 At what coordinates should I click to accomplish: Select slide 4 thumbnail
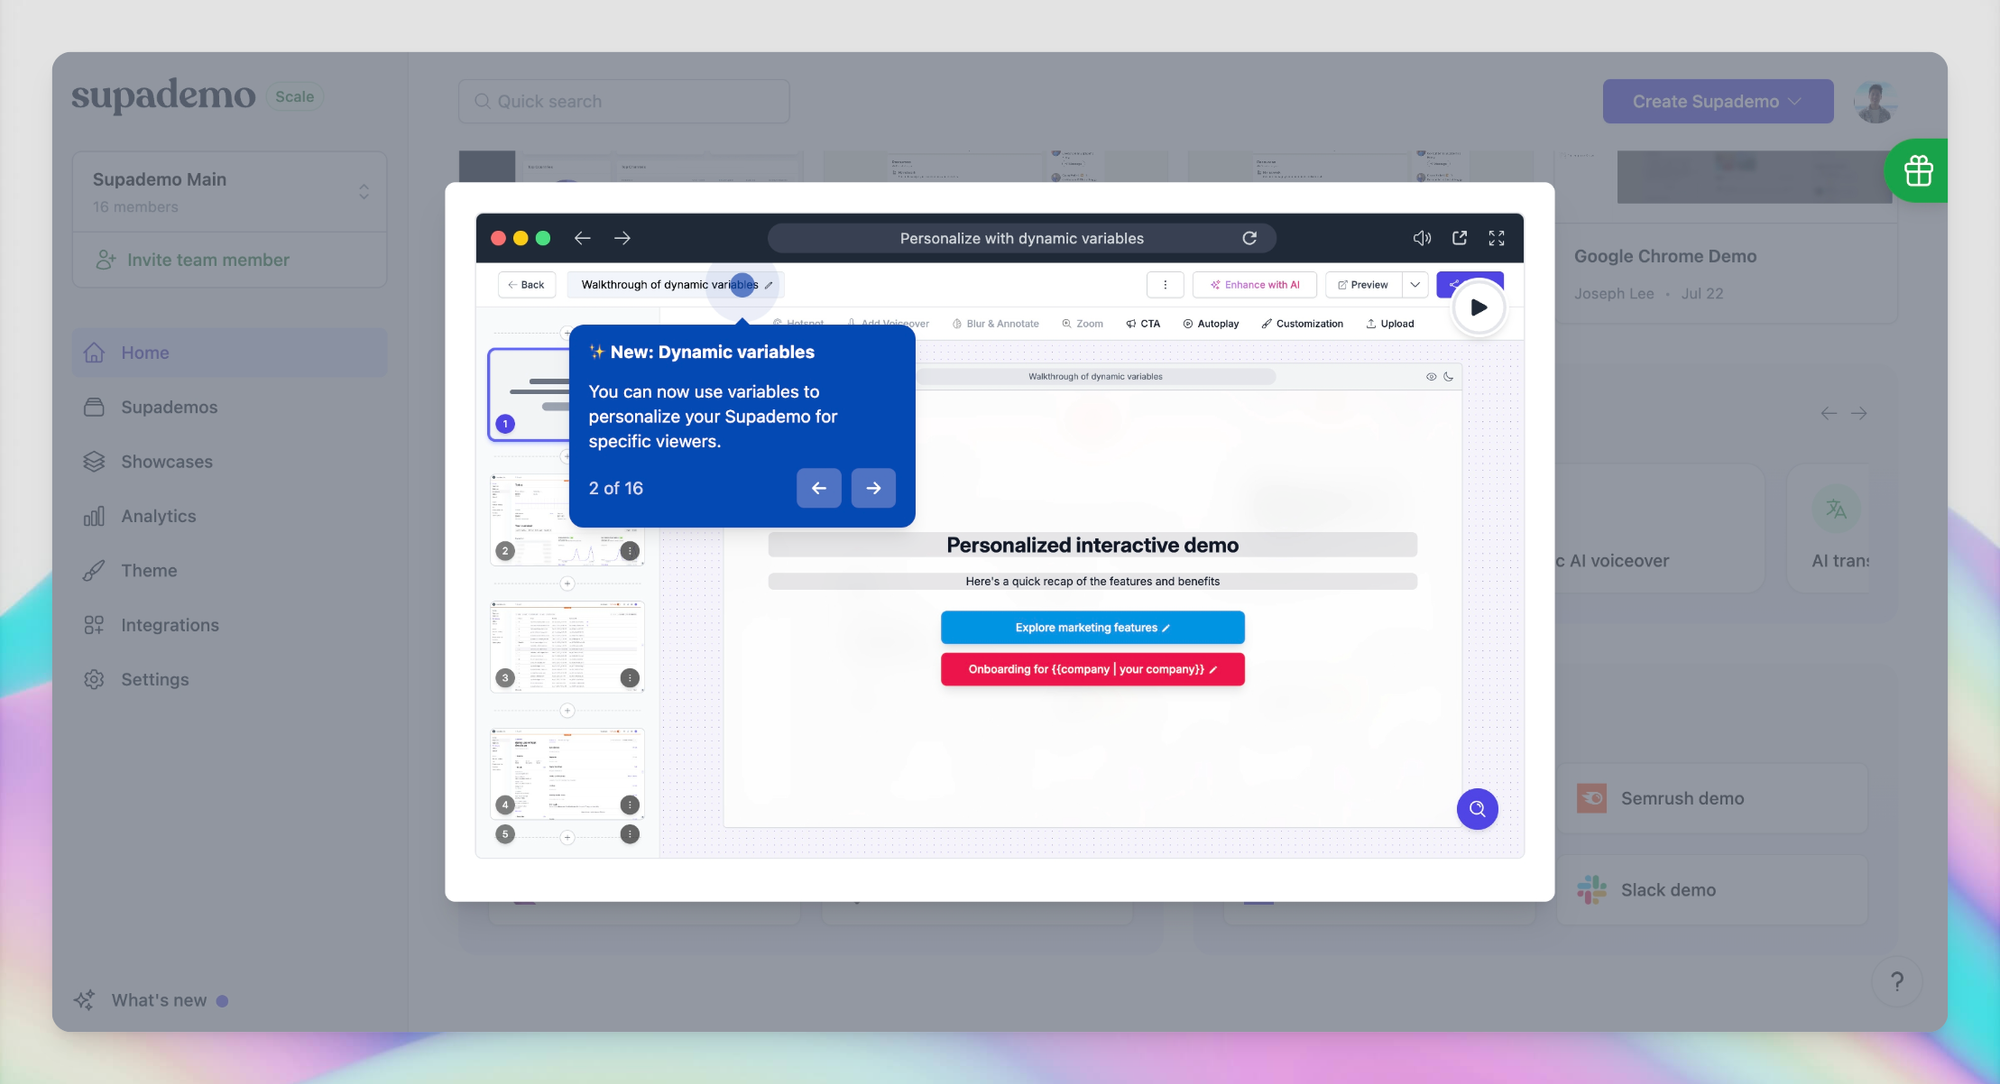pos(567,773)
